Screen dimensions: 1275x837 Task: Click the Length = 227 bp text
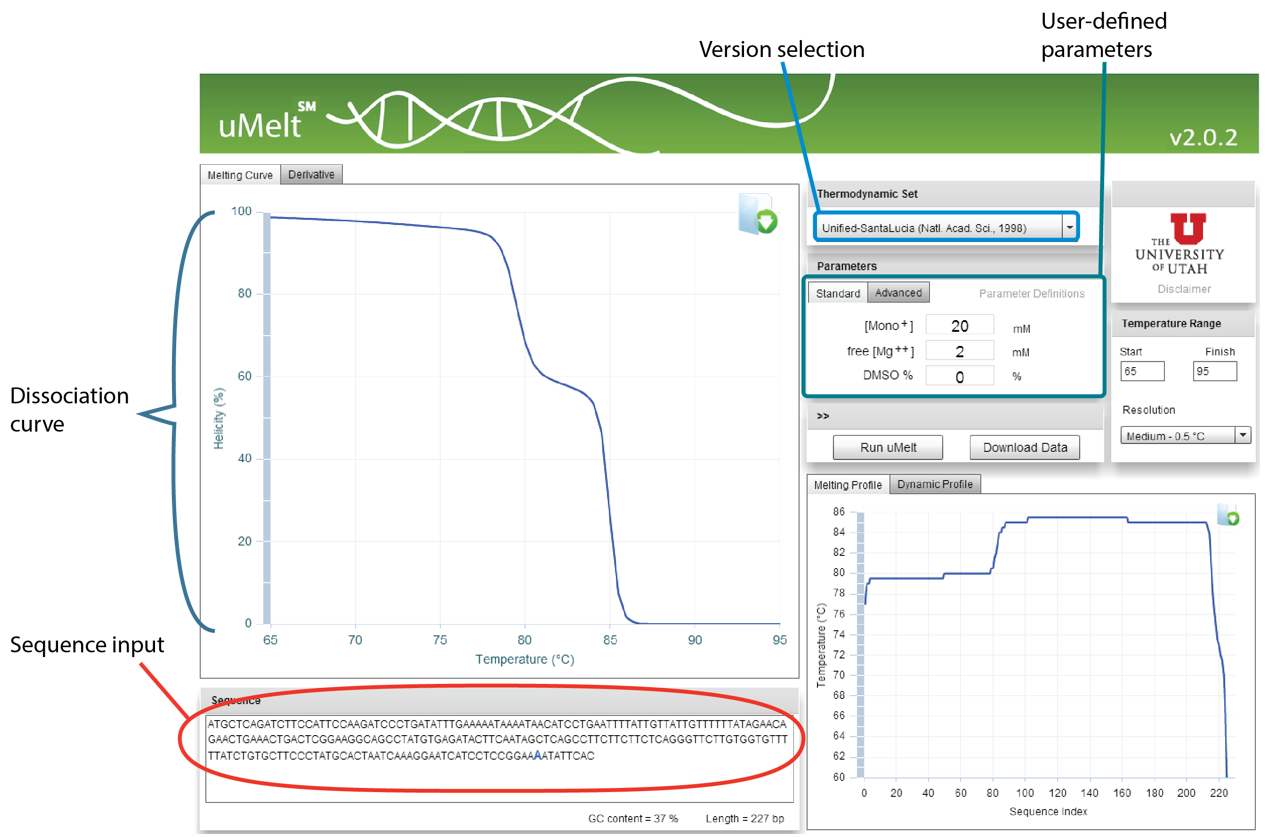(x=745, y=819)
